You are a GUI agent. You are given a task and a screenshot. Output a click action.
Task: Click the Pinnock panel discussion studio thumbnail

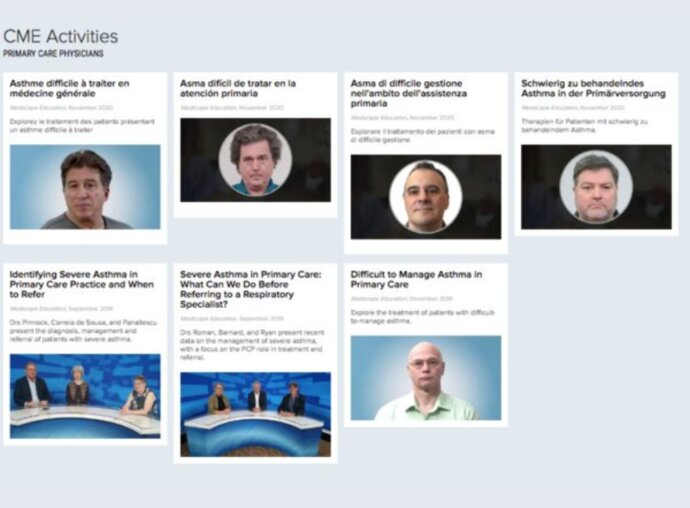(x=85, y=396)
